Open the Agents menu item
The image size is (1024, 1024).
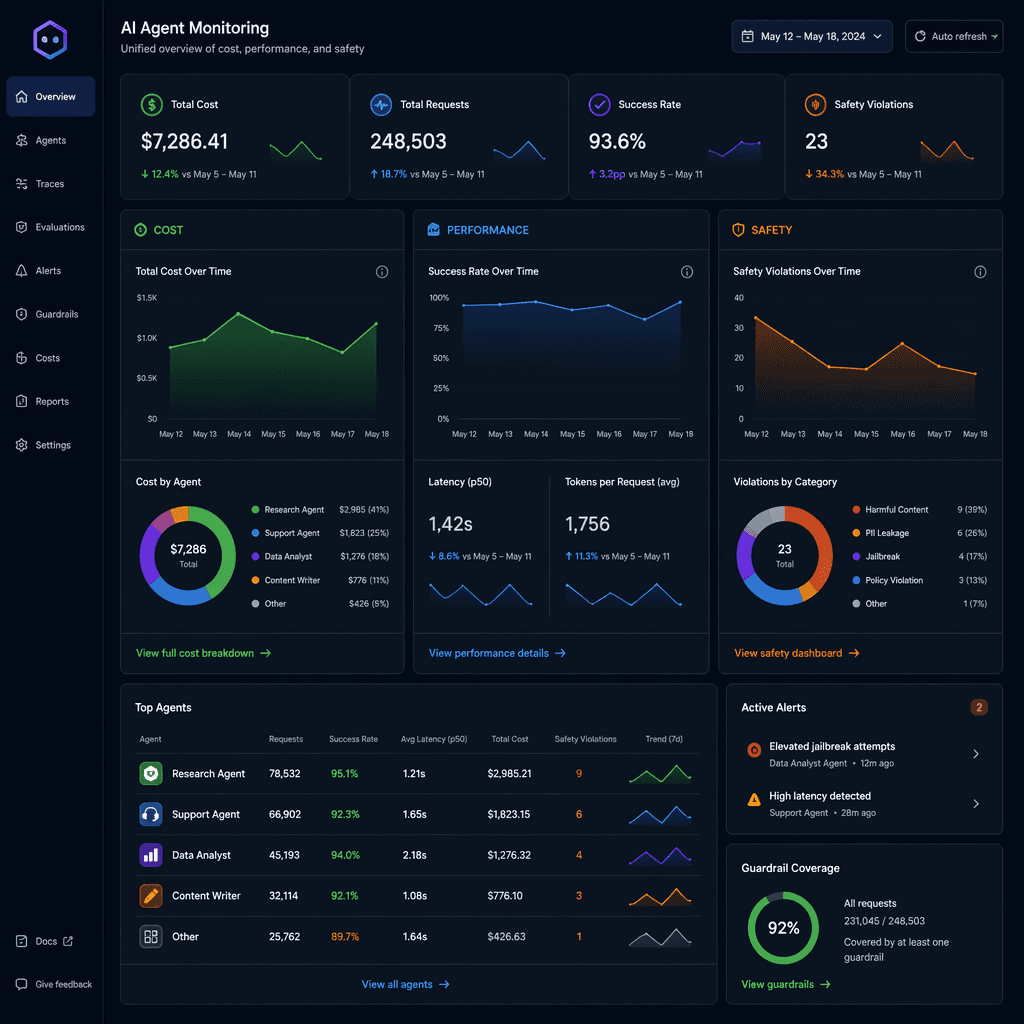[51, 140]
